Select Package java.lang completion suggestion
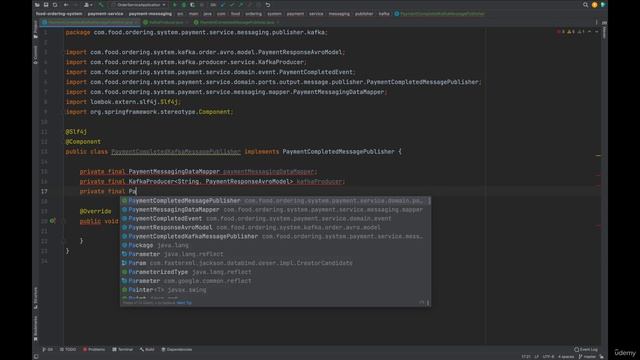This screenshot has height=360, width=640. coord(275,245)
